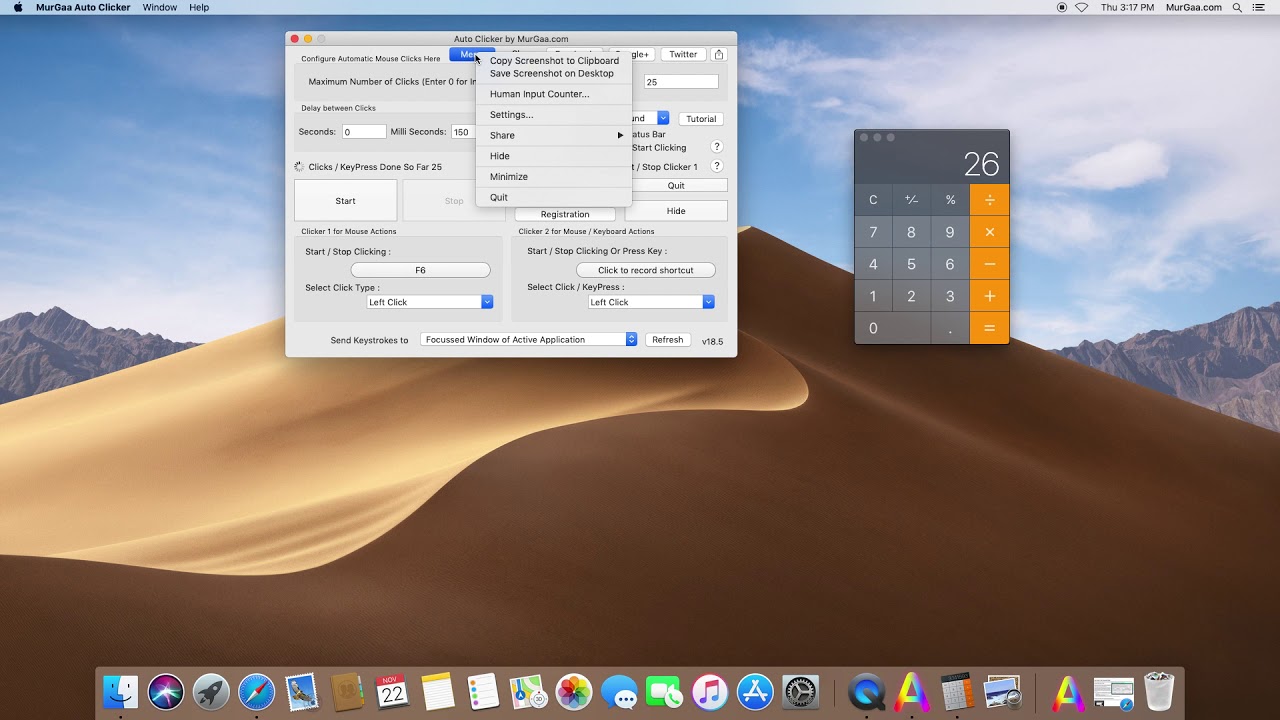The image size is (1280, 720).
Task: Open Safari from the dock
Action: click(x=256, y=692)
